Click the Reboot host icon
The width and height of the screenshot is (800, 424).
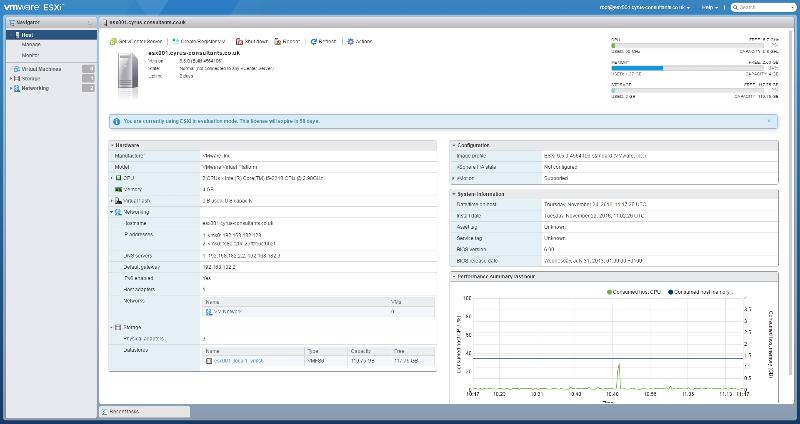pyautogui.click(x=278, y=41)
